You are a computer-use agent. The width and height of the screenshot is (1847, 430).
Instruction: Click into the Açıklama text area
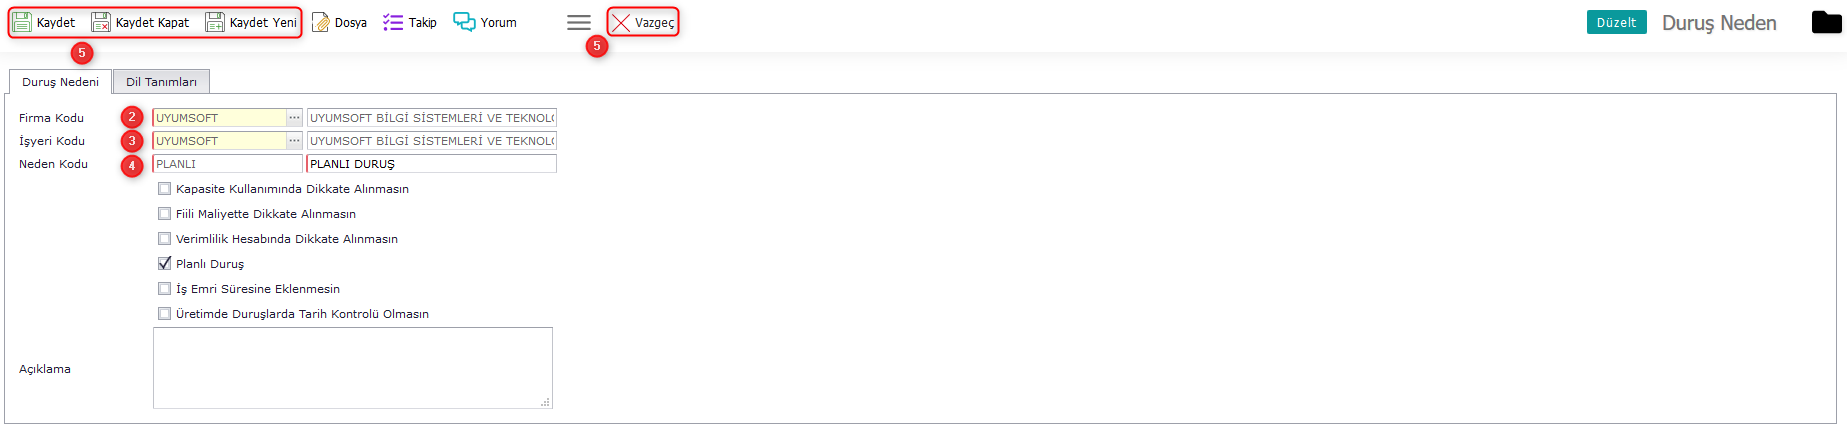pyautogui.click(x=353, y=368)
